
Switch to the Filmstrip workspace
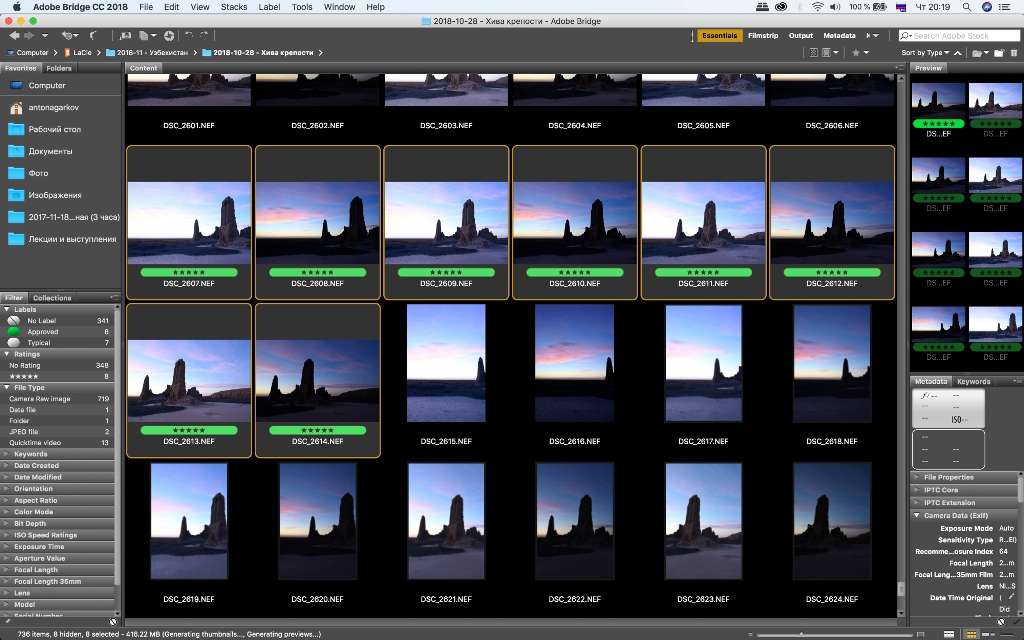point(763,35)
